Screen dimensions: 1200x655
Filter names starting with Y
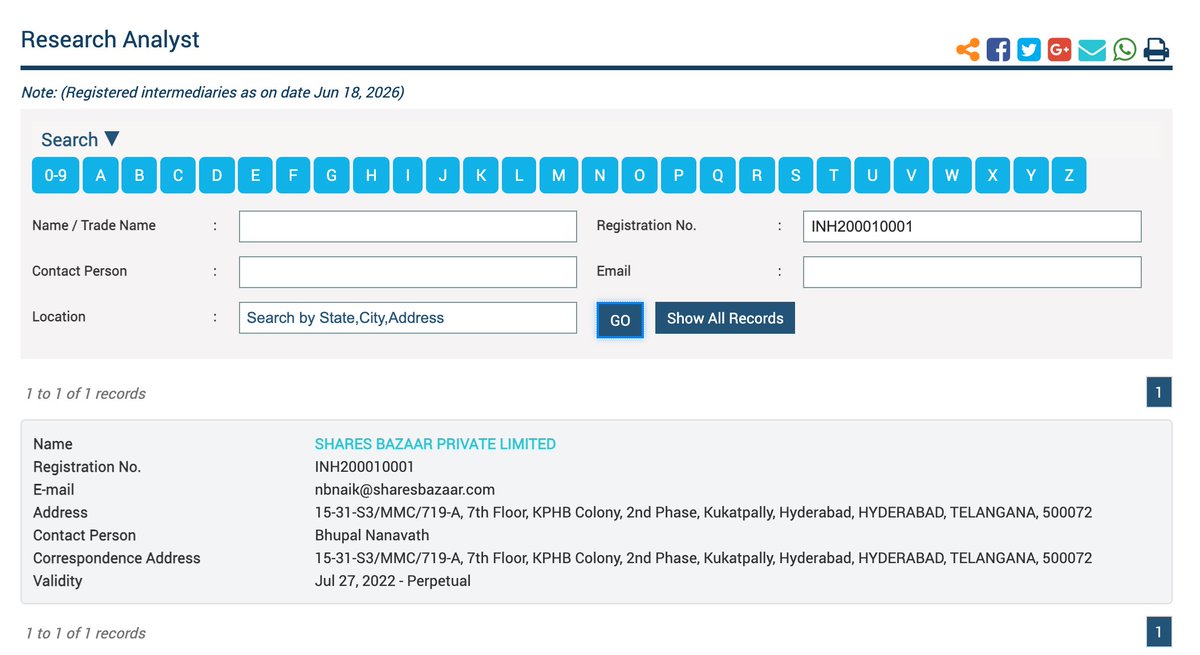point(1031,175)
